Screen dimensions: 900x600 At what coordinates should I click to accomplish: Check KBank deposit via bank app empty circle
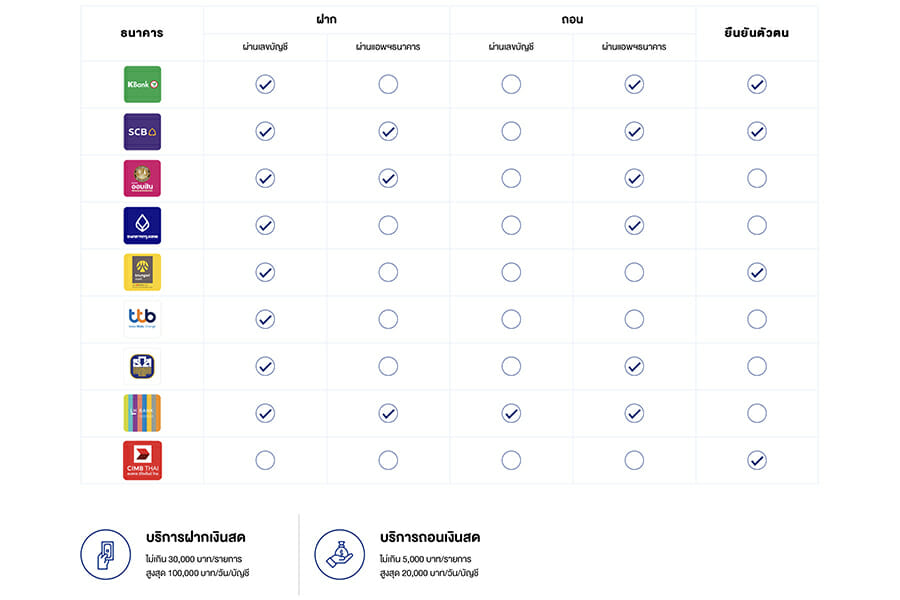point(388,84)
